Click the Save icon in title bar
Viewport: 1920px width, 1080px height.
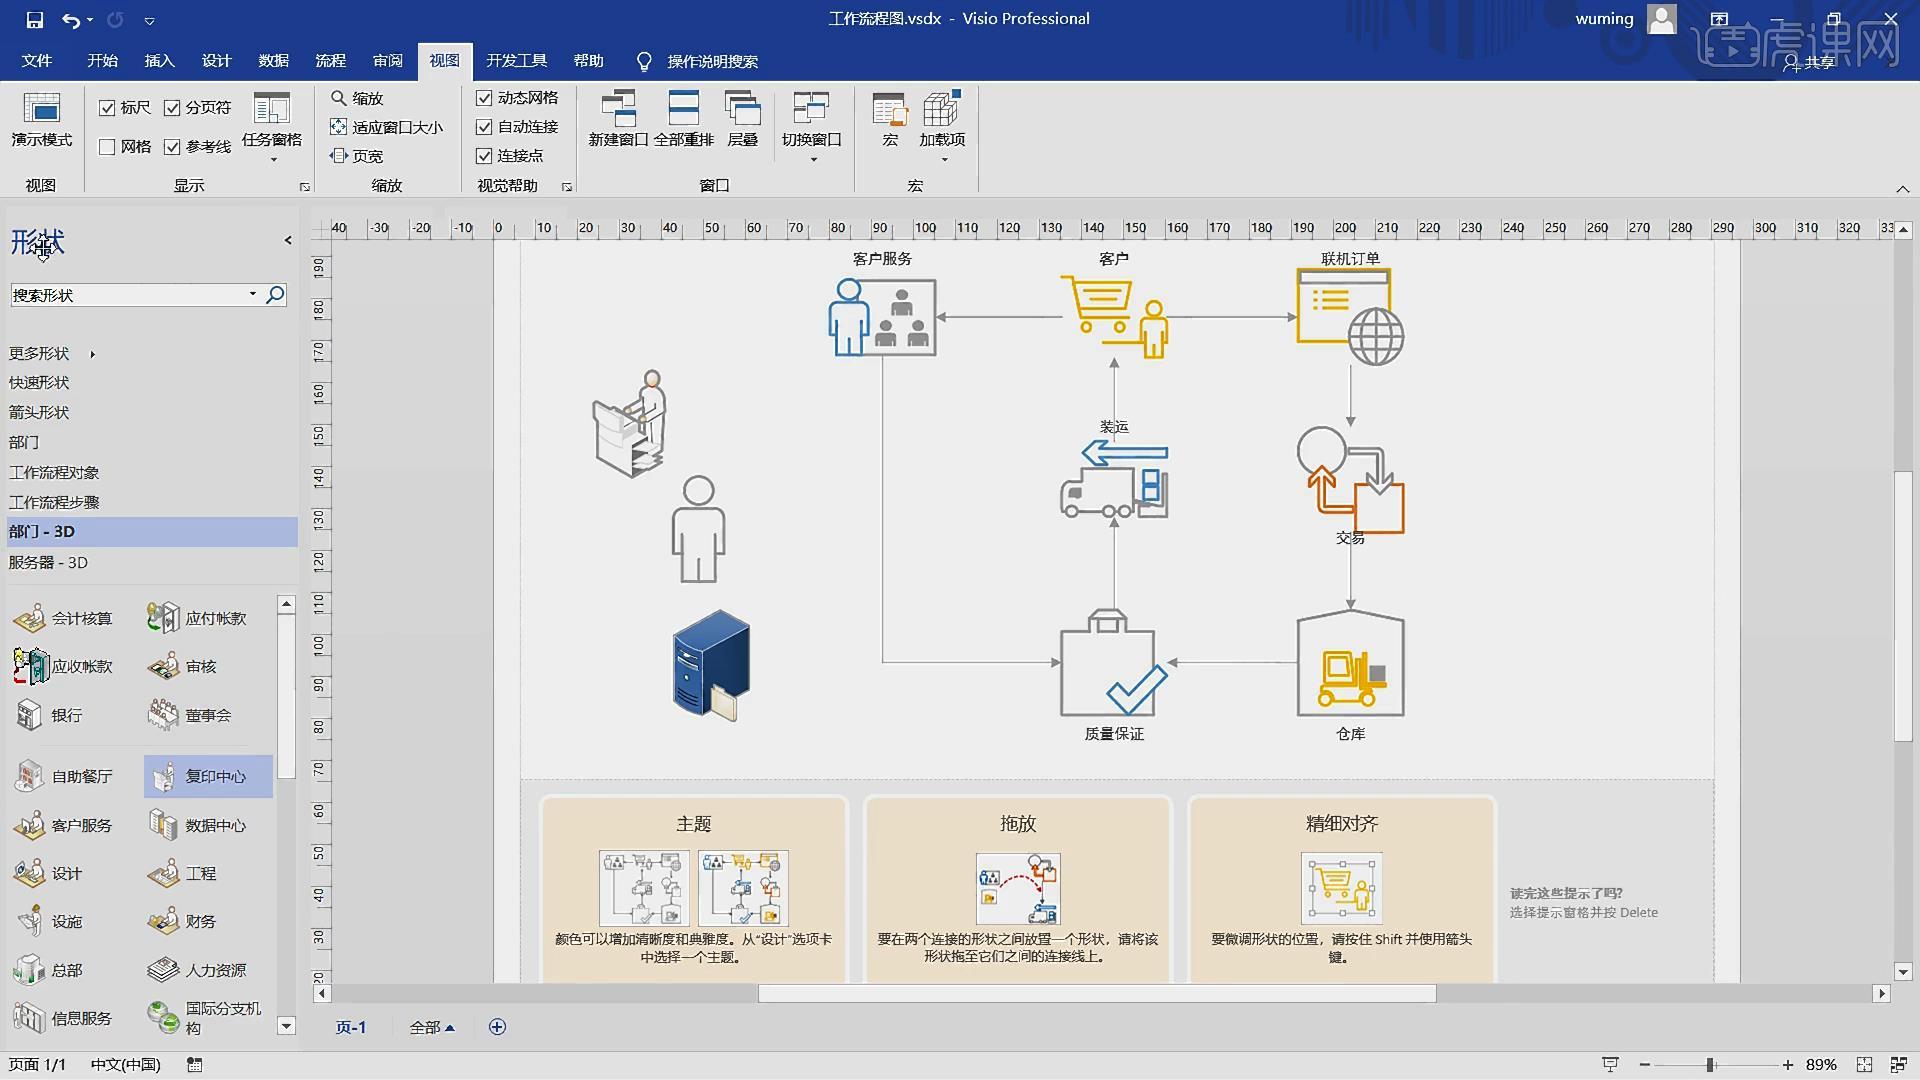coord(35,19)
